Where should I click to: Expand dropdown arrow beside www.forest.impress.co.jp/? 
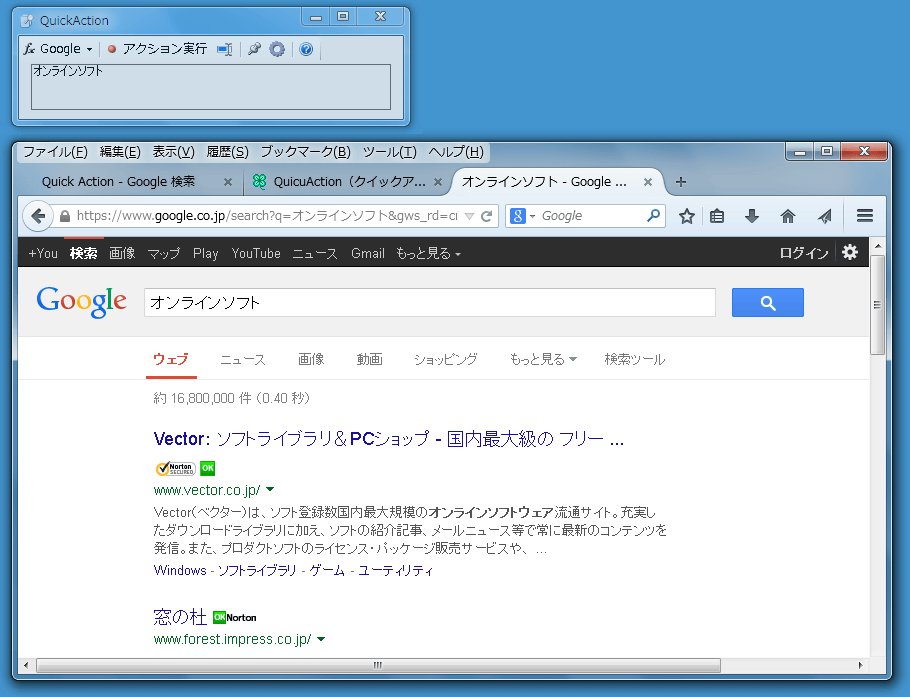[321, 640]
